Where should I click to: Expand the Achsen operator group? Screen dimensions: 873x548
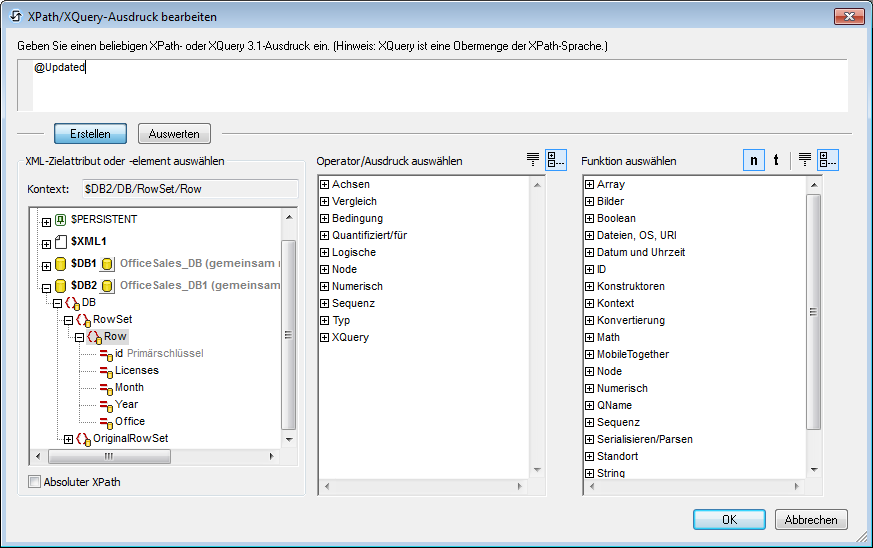(325, 185)
